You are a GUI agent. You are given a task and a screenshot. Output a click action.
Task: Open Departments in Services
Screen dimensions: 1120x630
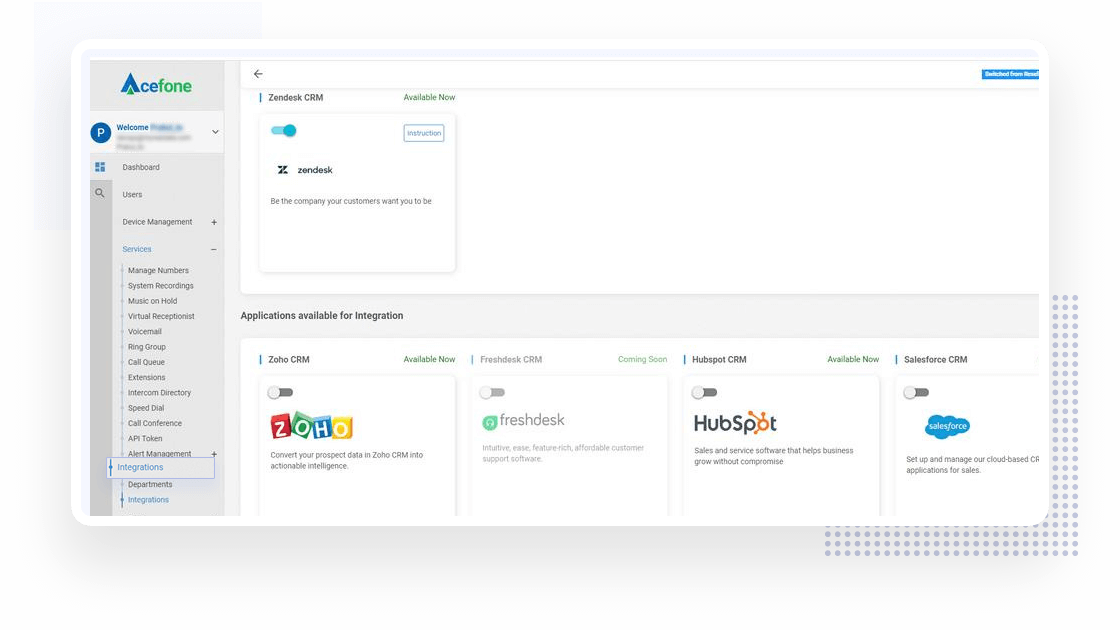150,484
